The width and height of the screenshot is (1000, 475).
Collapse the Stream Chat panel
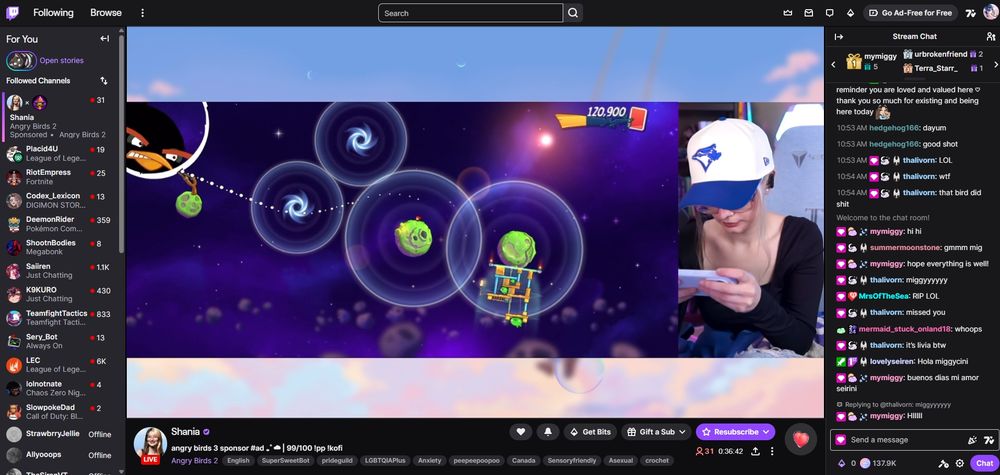click(839, 37)
